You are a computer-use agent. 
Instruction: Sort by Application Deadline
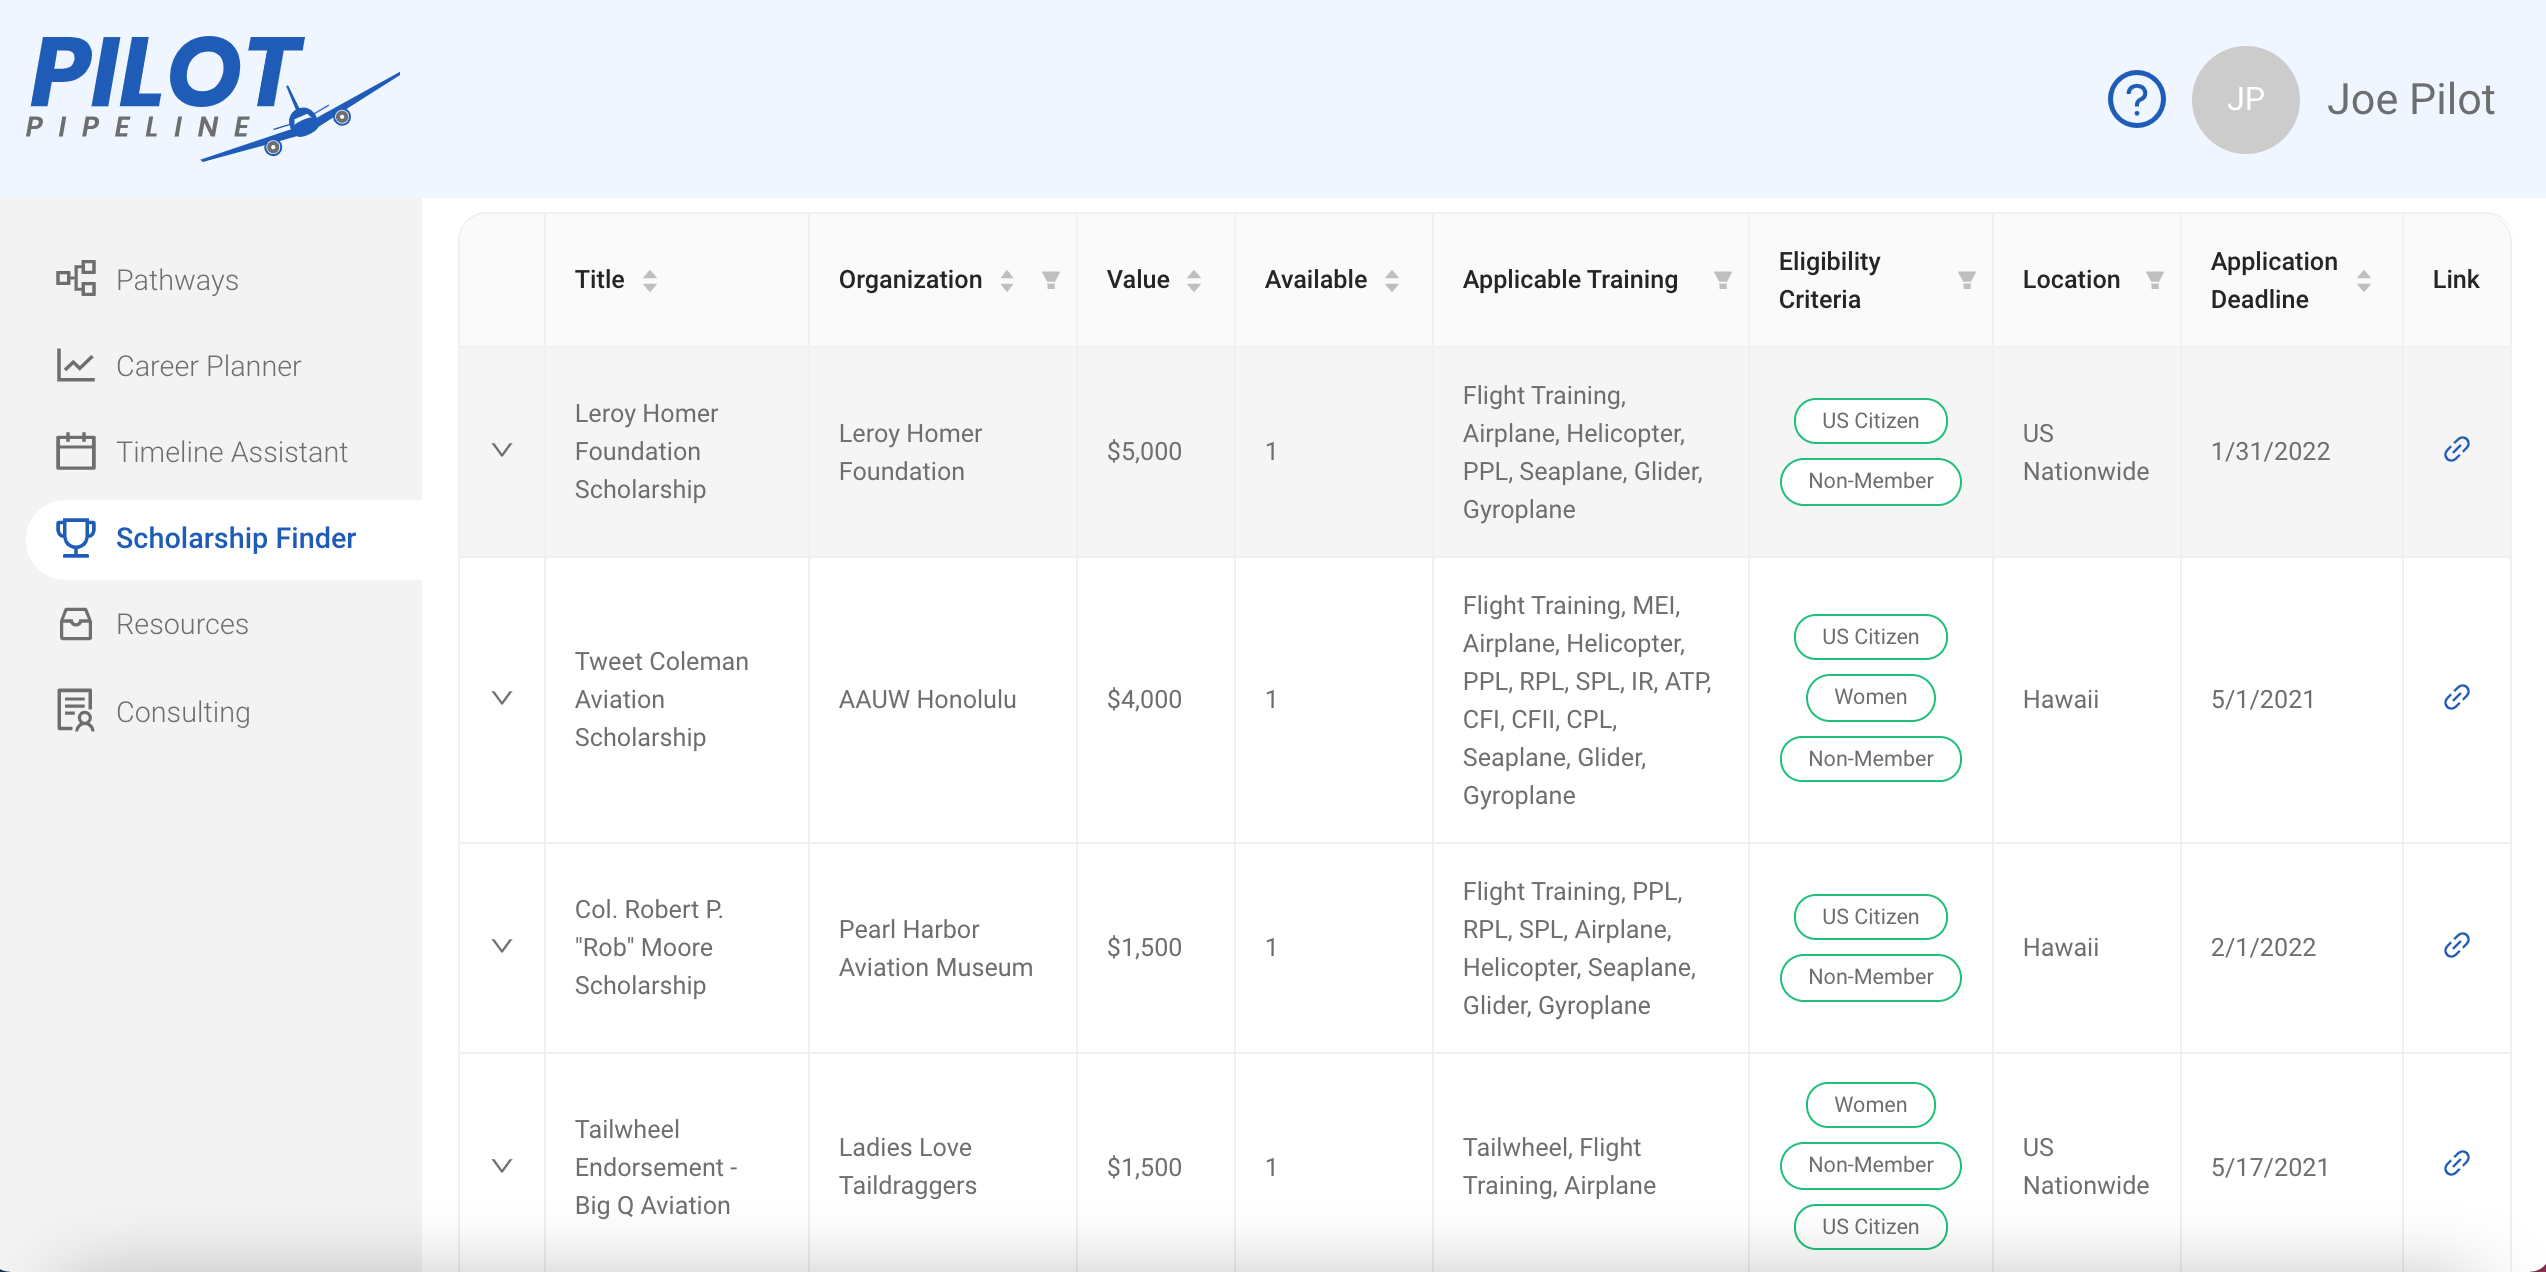click(x=2364, y=280)
